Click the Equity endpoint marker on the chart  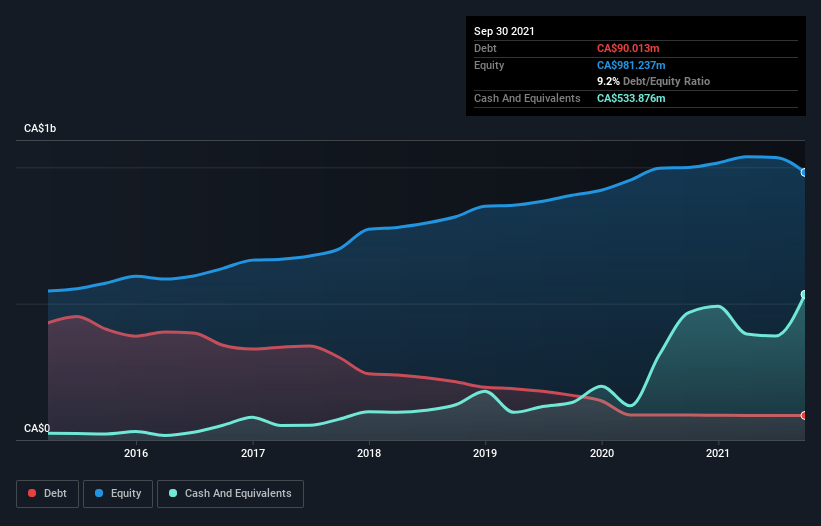804,173
